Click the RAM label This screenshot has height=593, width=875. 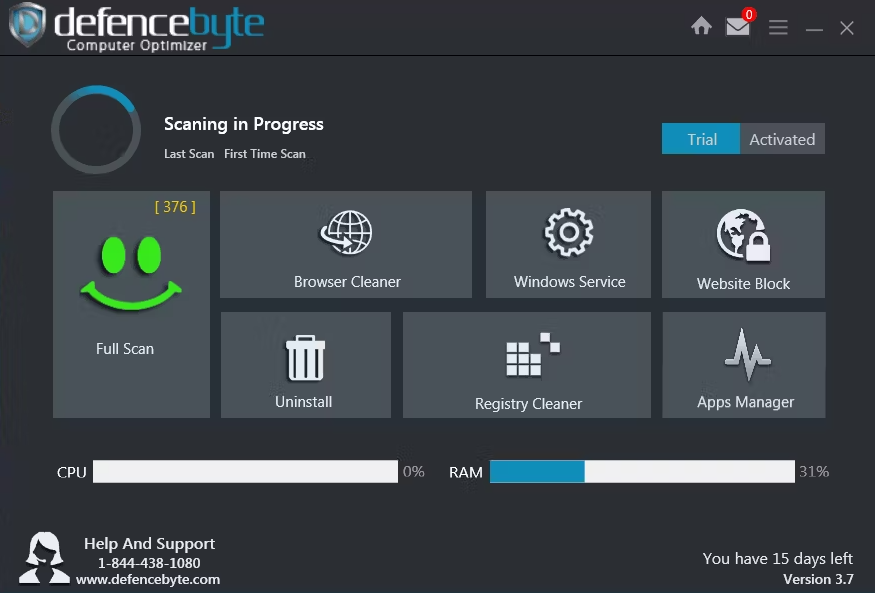click(x=466, y=473)
